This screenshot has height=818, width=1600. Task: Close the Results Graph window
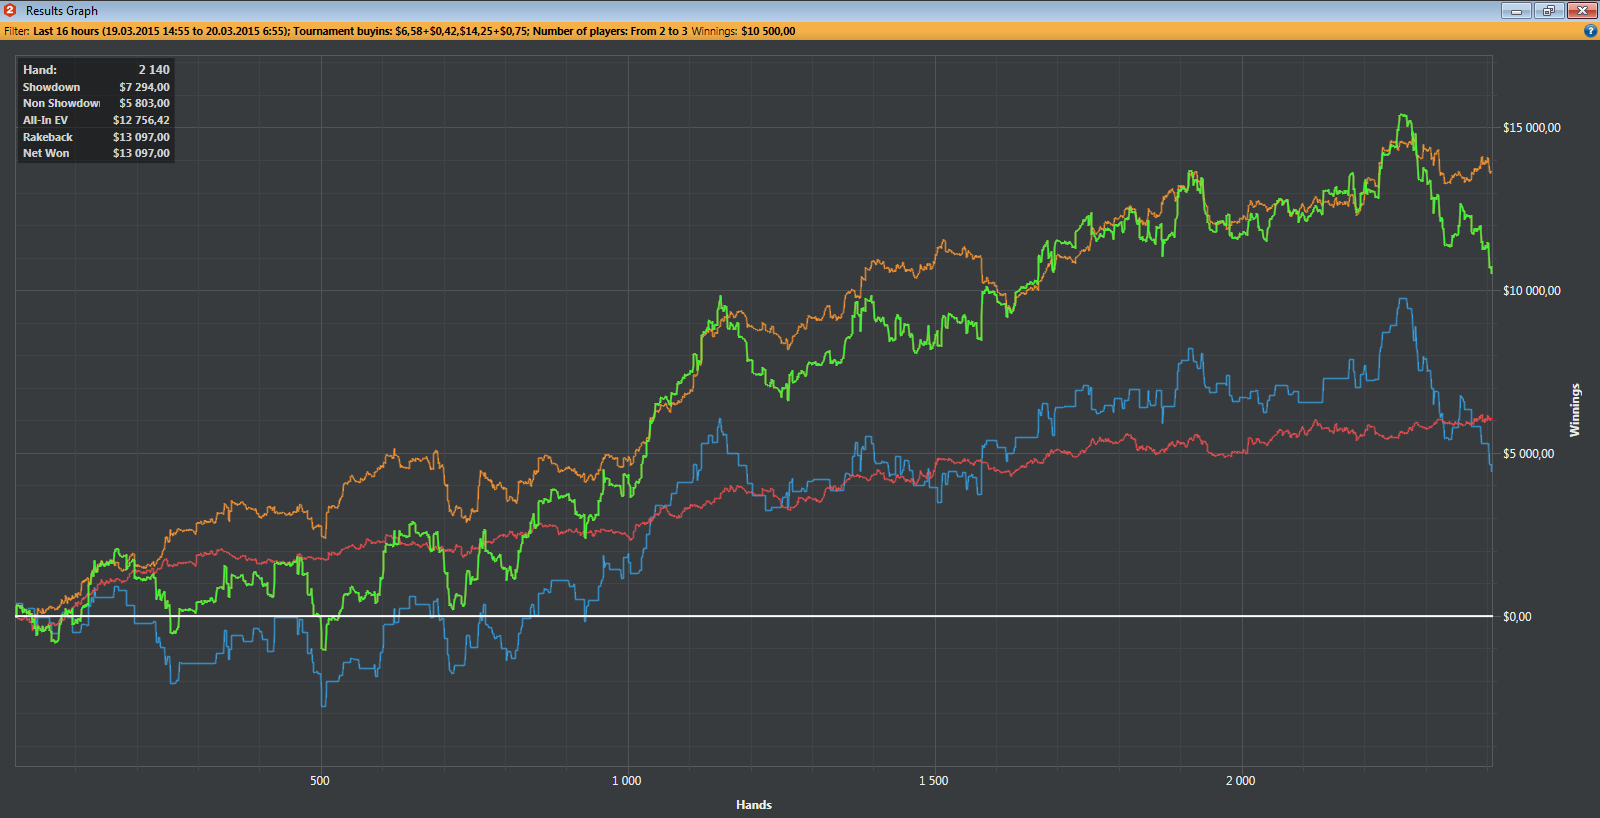[1582, 11]
